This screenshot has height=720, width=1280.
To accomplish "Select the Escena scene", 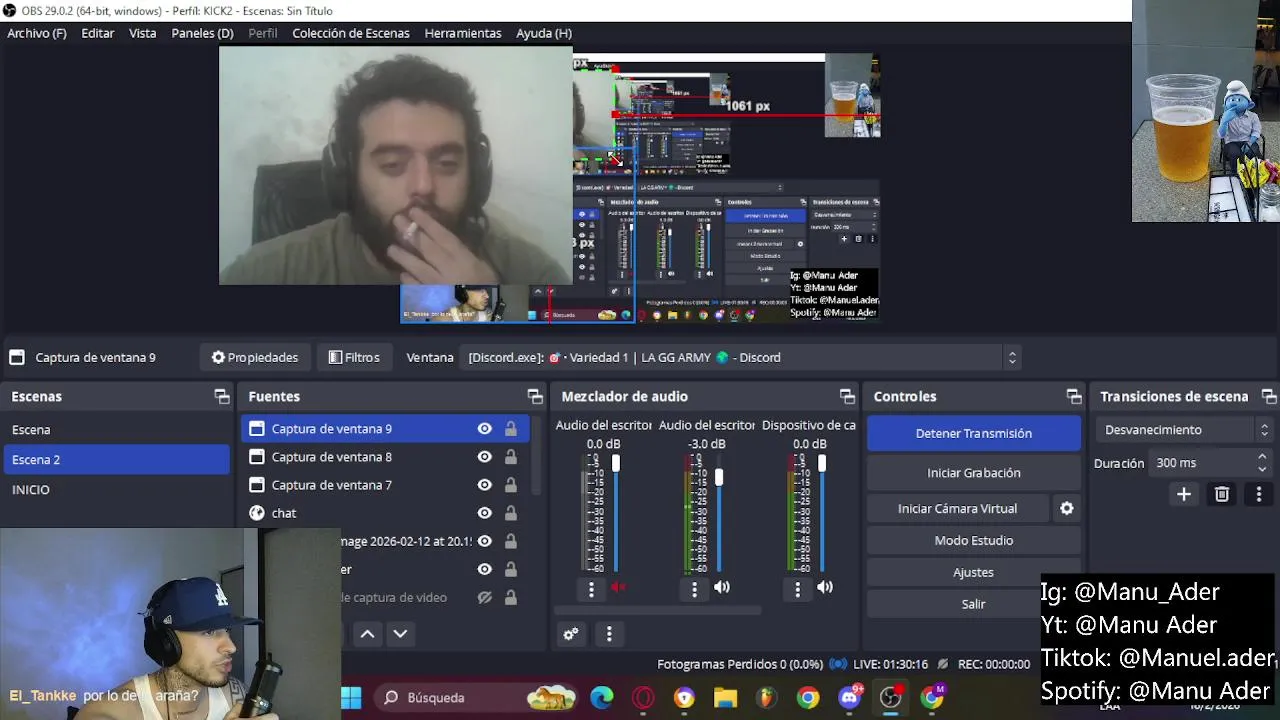I will tap(117, 430).
